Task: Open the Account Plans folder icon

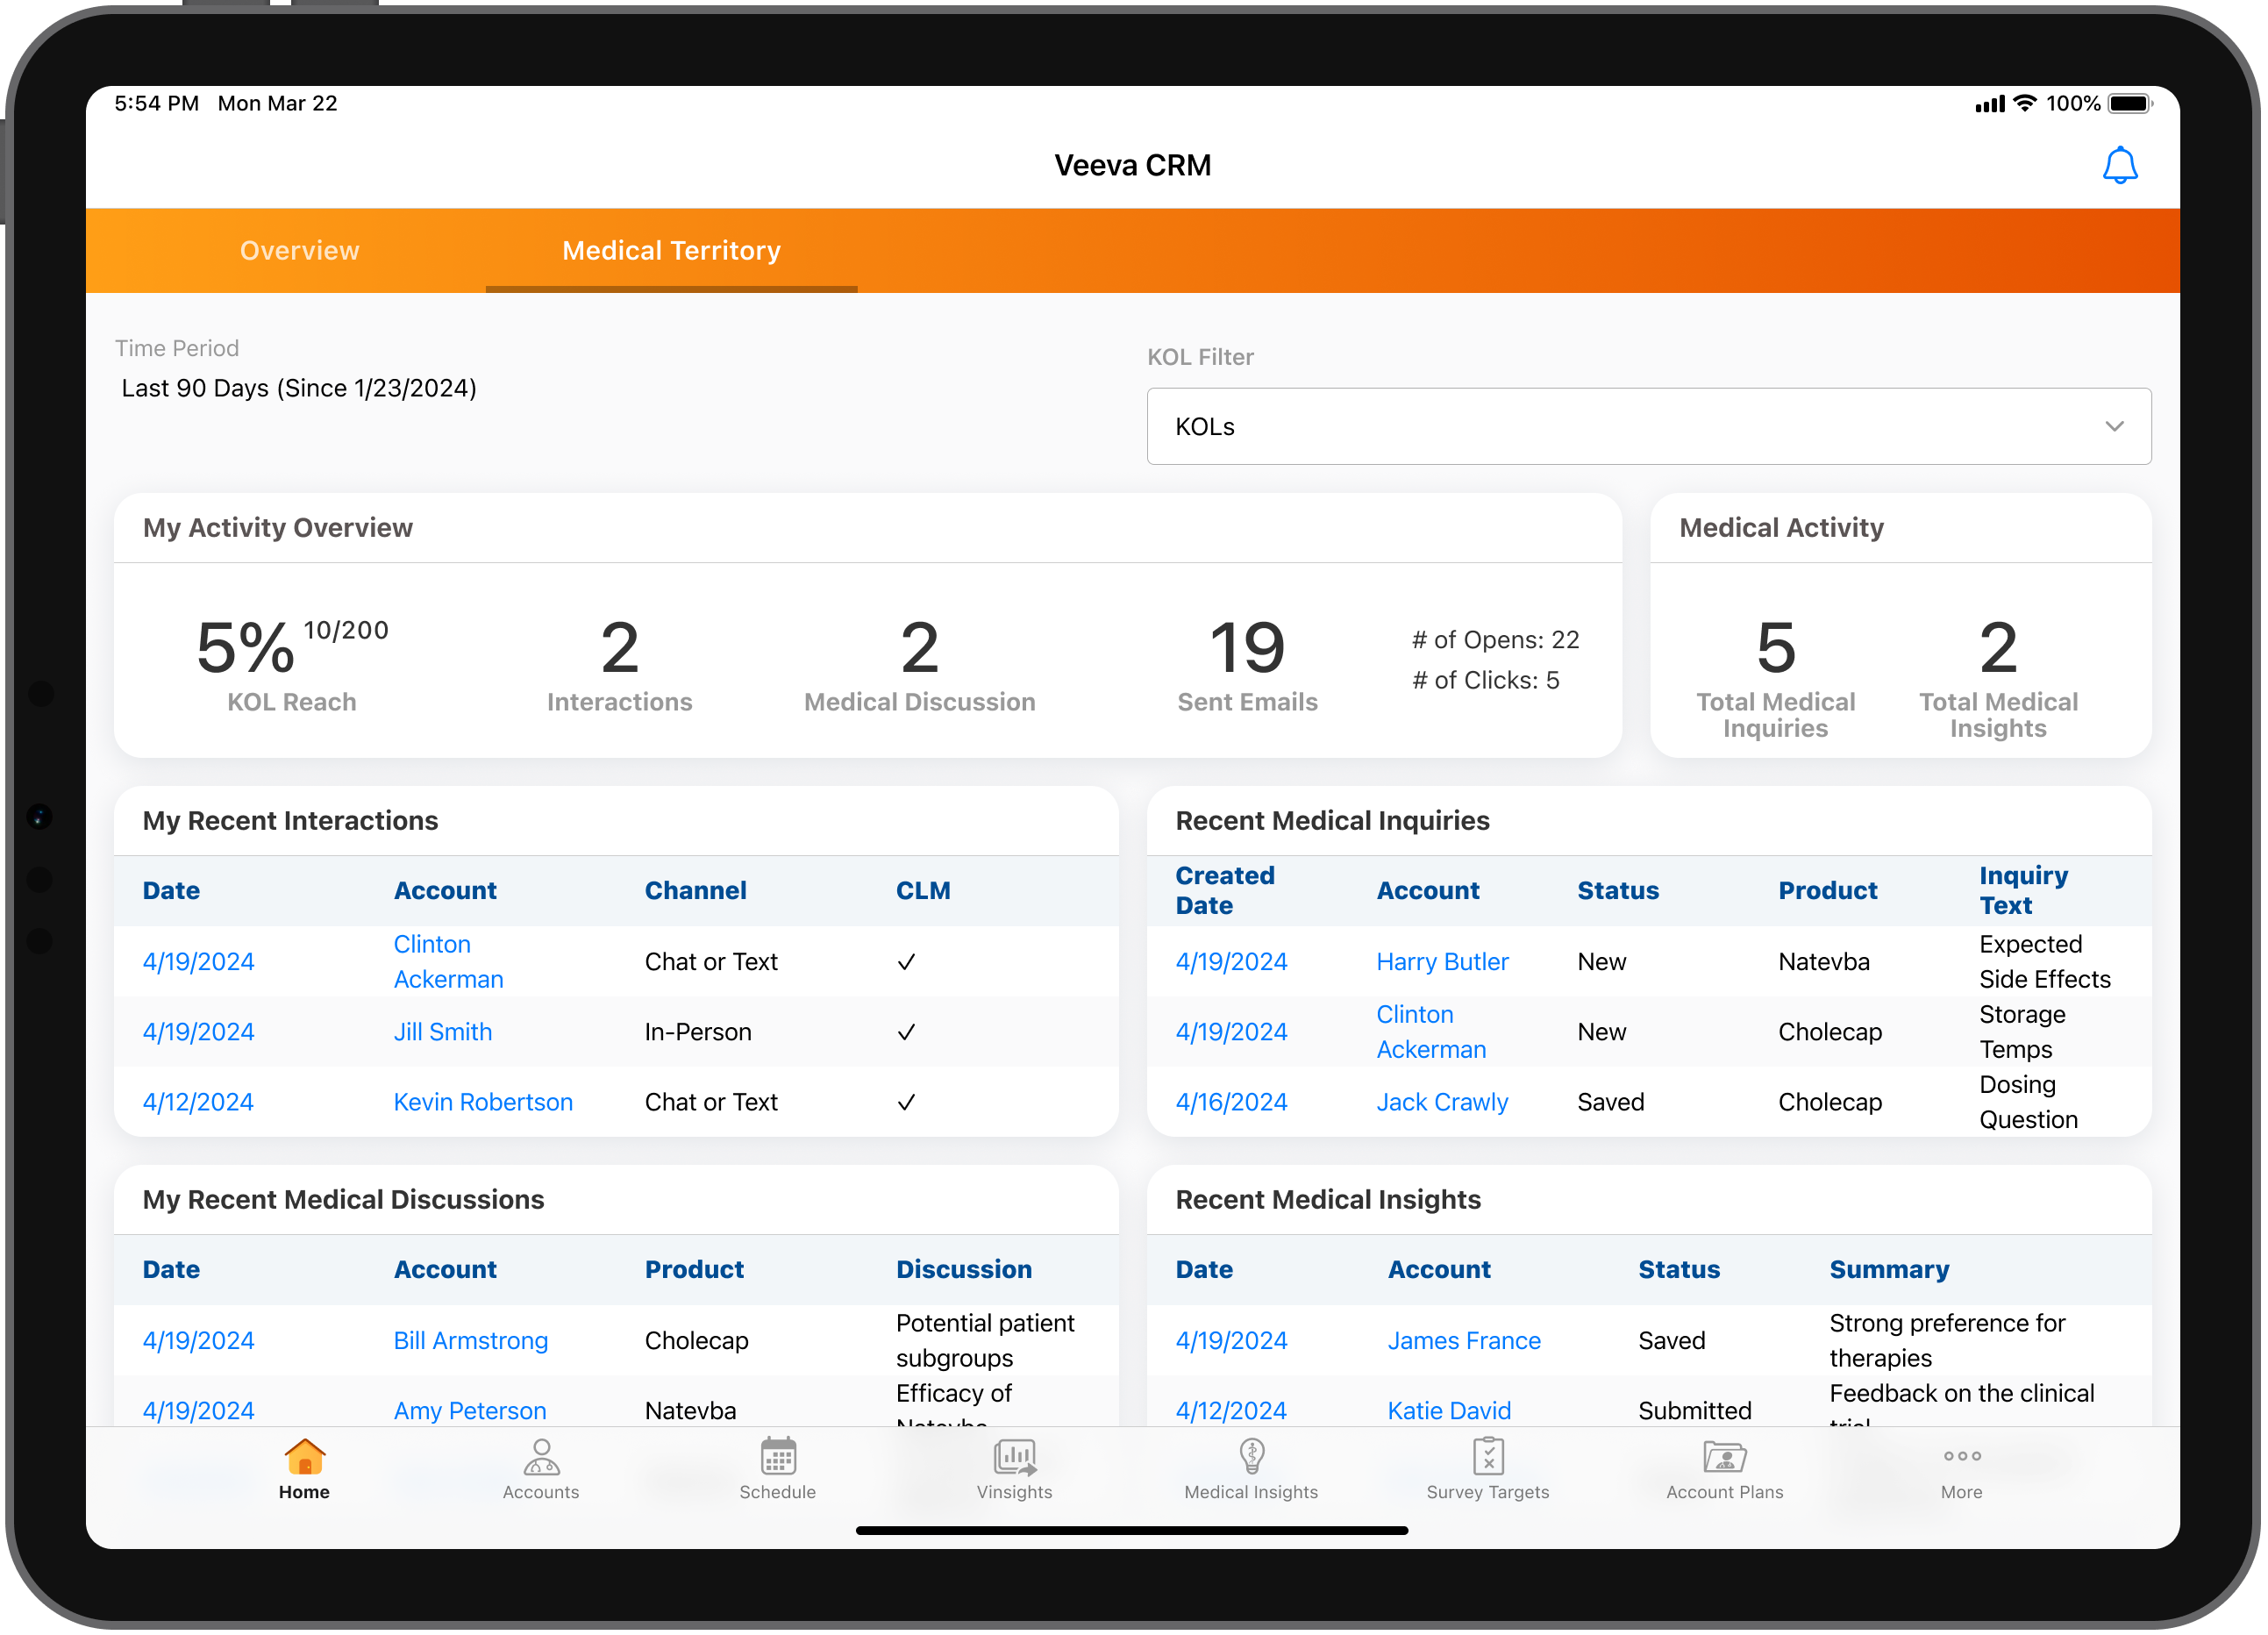Action: pyautogui.click(x=1724, y=1457)
